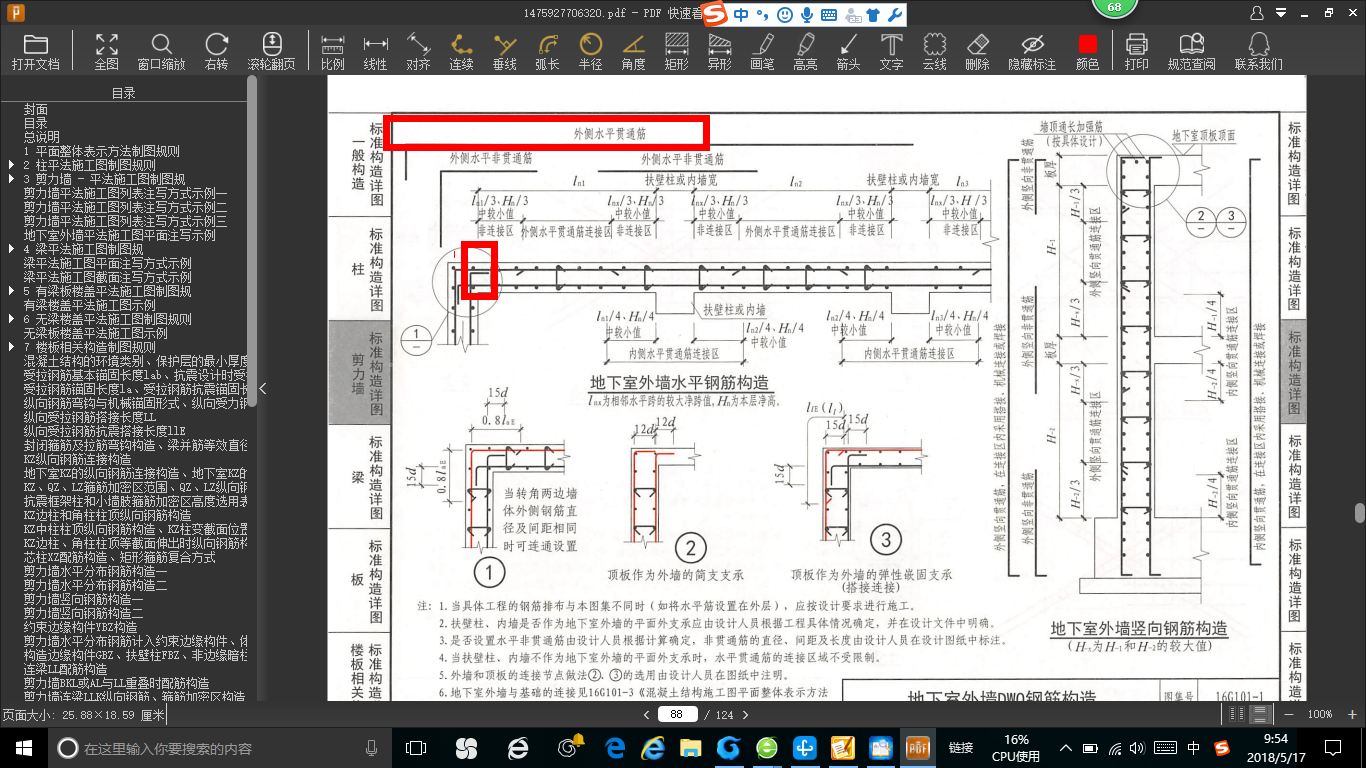The width and height of the screenshot is (1366, 768).
Task: Open outline entry 剪力墙水平分布钢筋构造一
Action: [96, 571]
